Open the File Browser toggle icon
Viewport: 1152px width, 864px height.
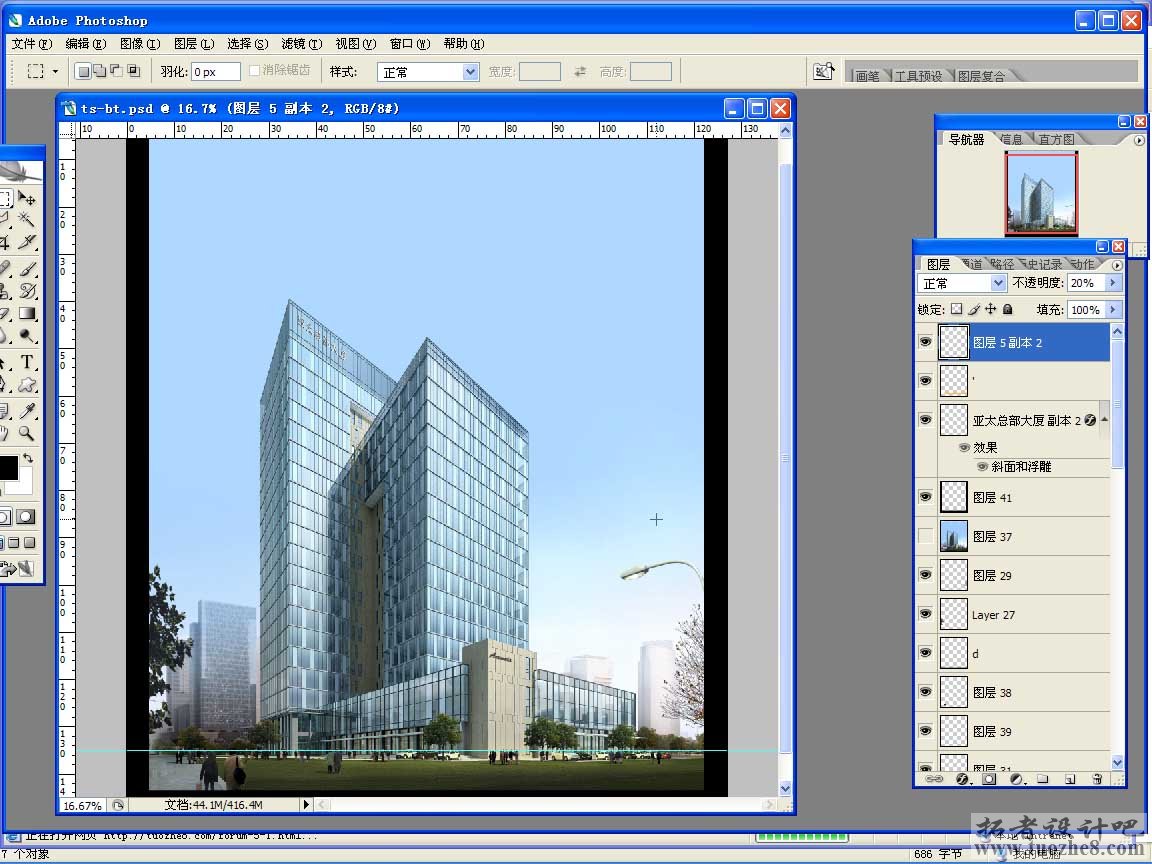pos(824,71)
